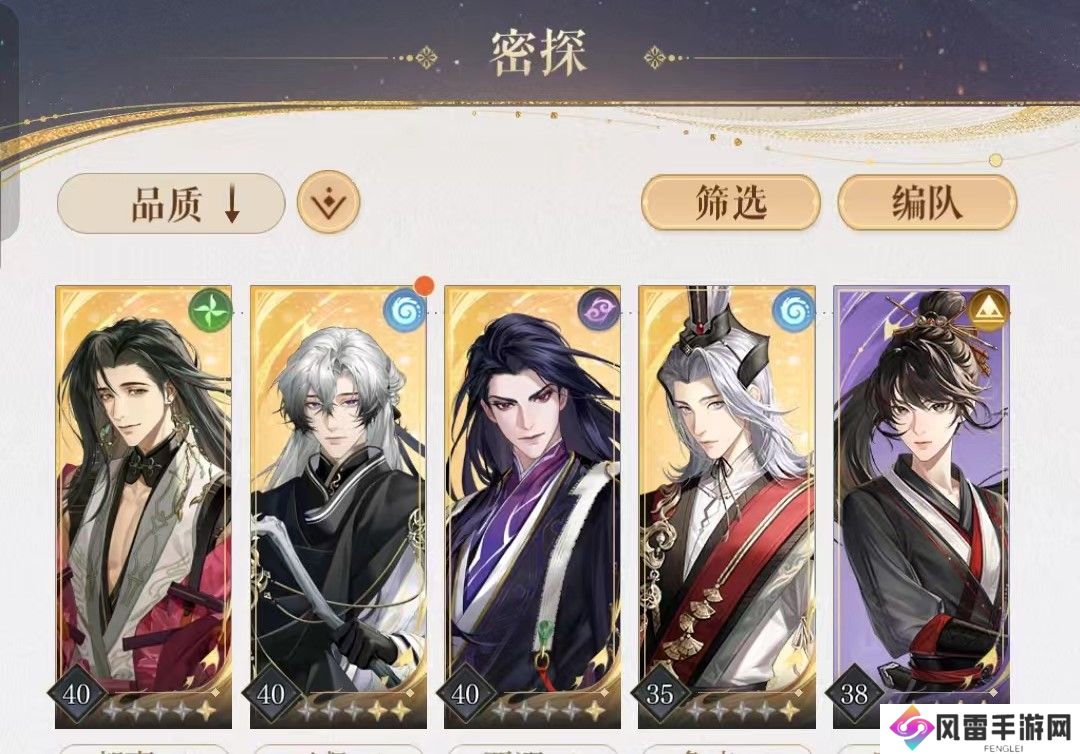
Task: Select the white-haired character with black hat
Action: pos(727,507)
